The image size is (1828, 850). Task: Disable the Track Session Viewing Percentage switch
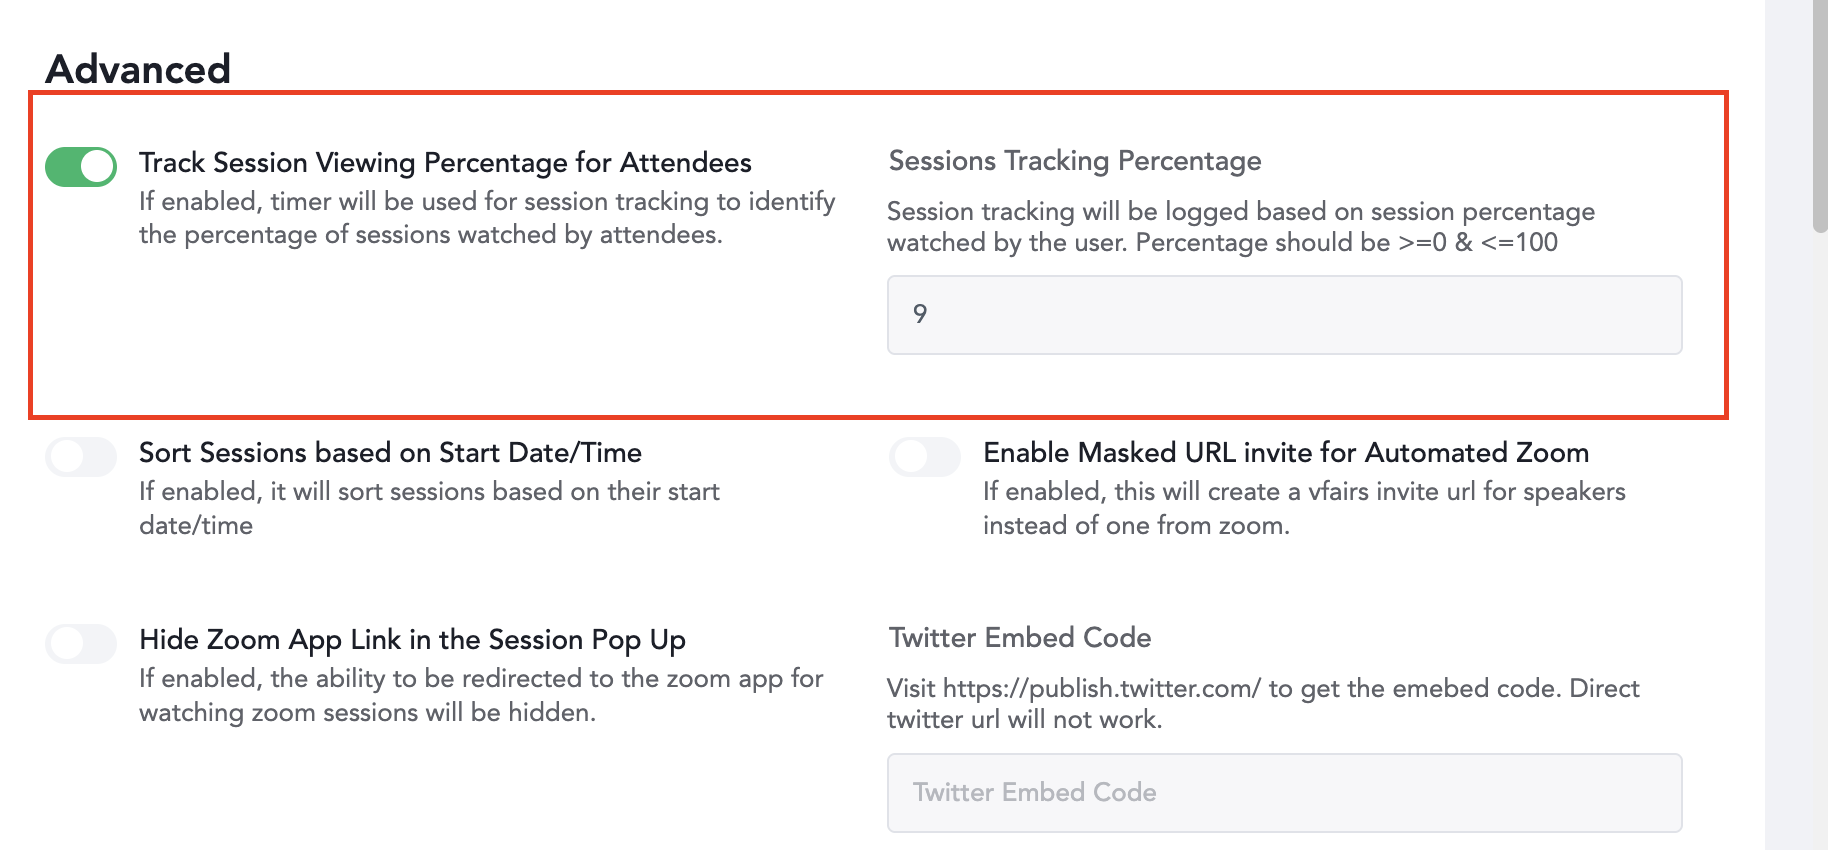(x=81, y=167)
